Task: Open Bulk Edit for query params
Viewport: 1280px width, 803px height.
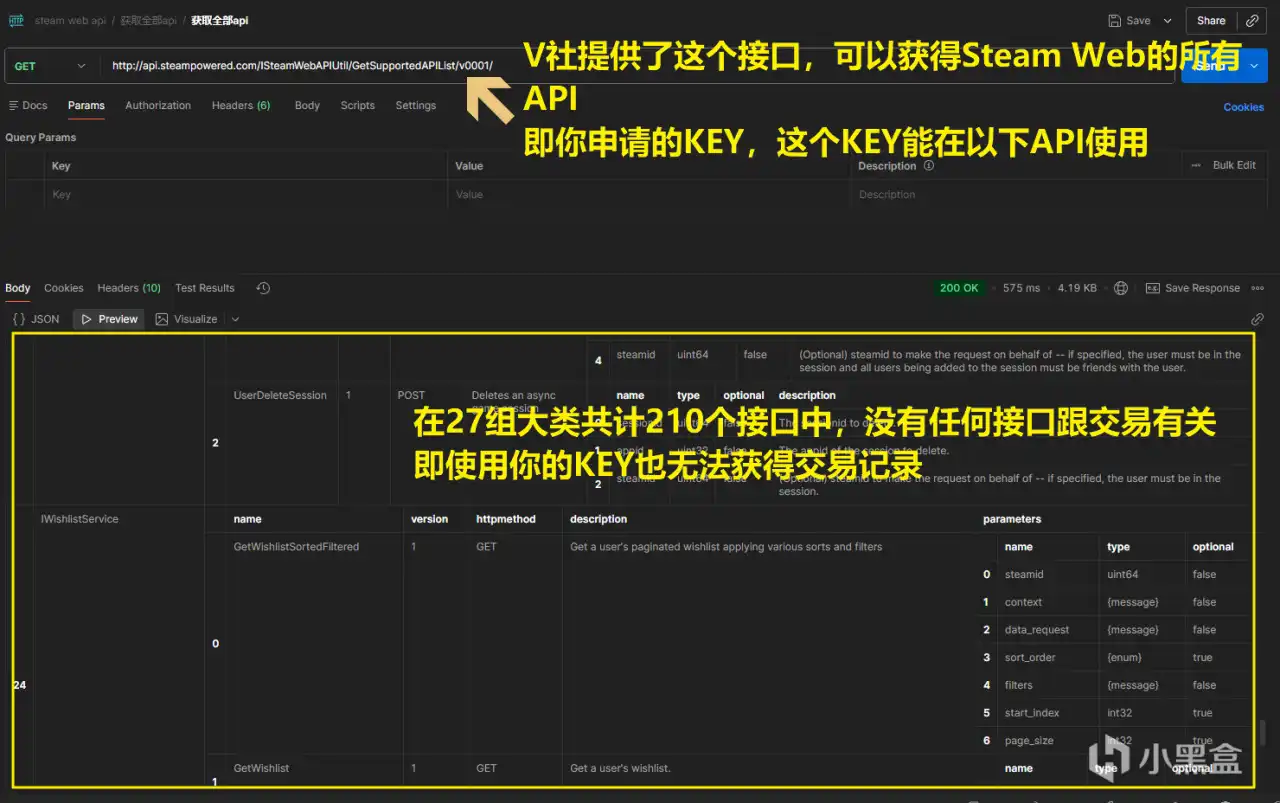Action: click(1235, 165)
